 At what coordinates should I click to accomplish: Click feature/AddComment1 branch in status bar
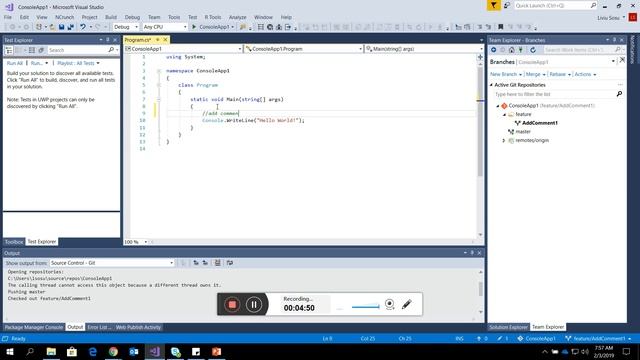point(599,338)
